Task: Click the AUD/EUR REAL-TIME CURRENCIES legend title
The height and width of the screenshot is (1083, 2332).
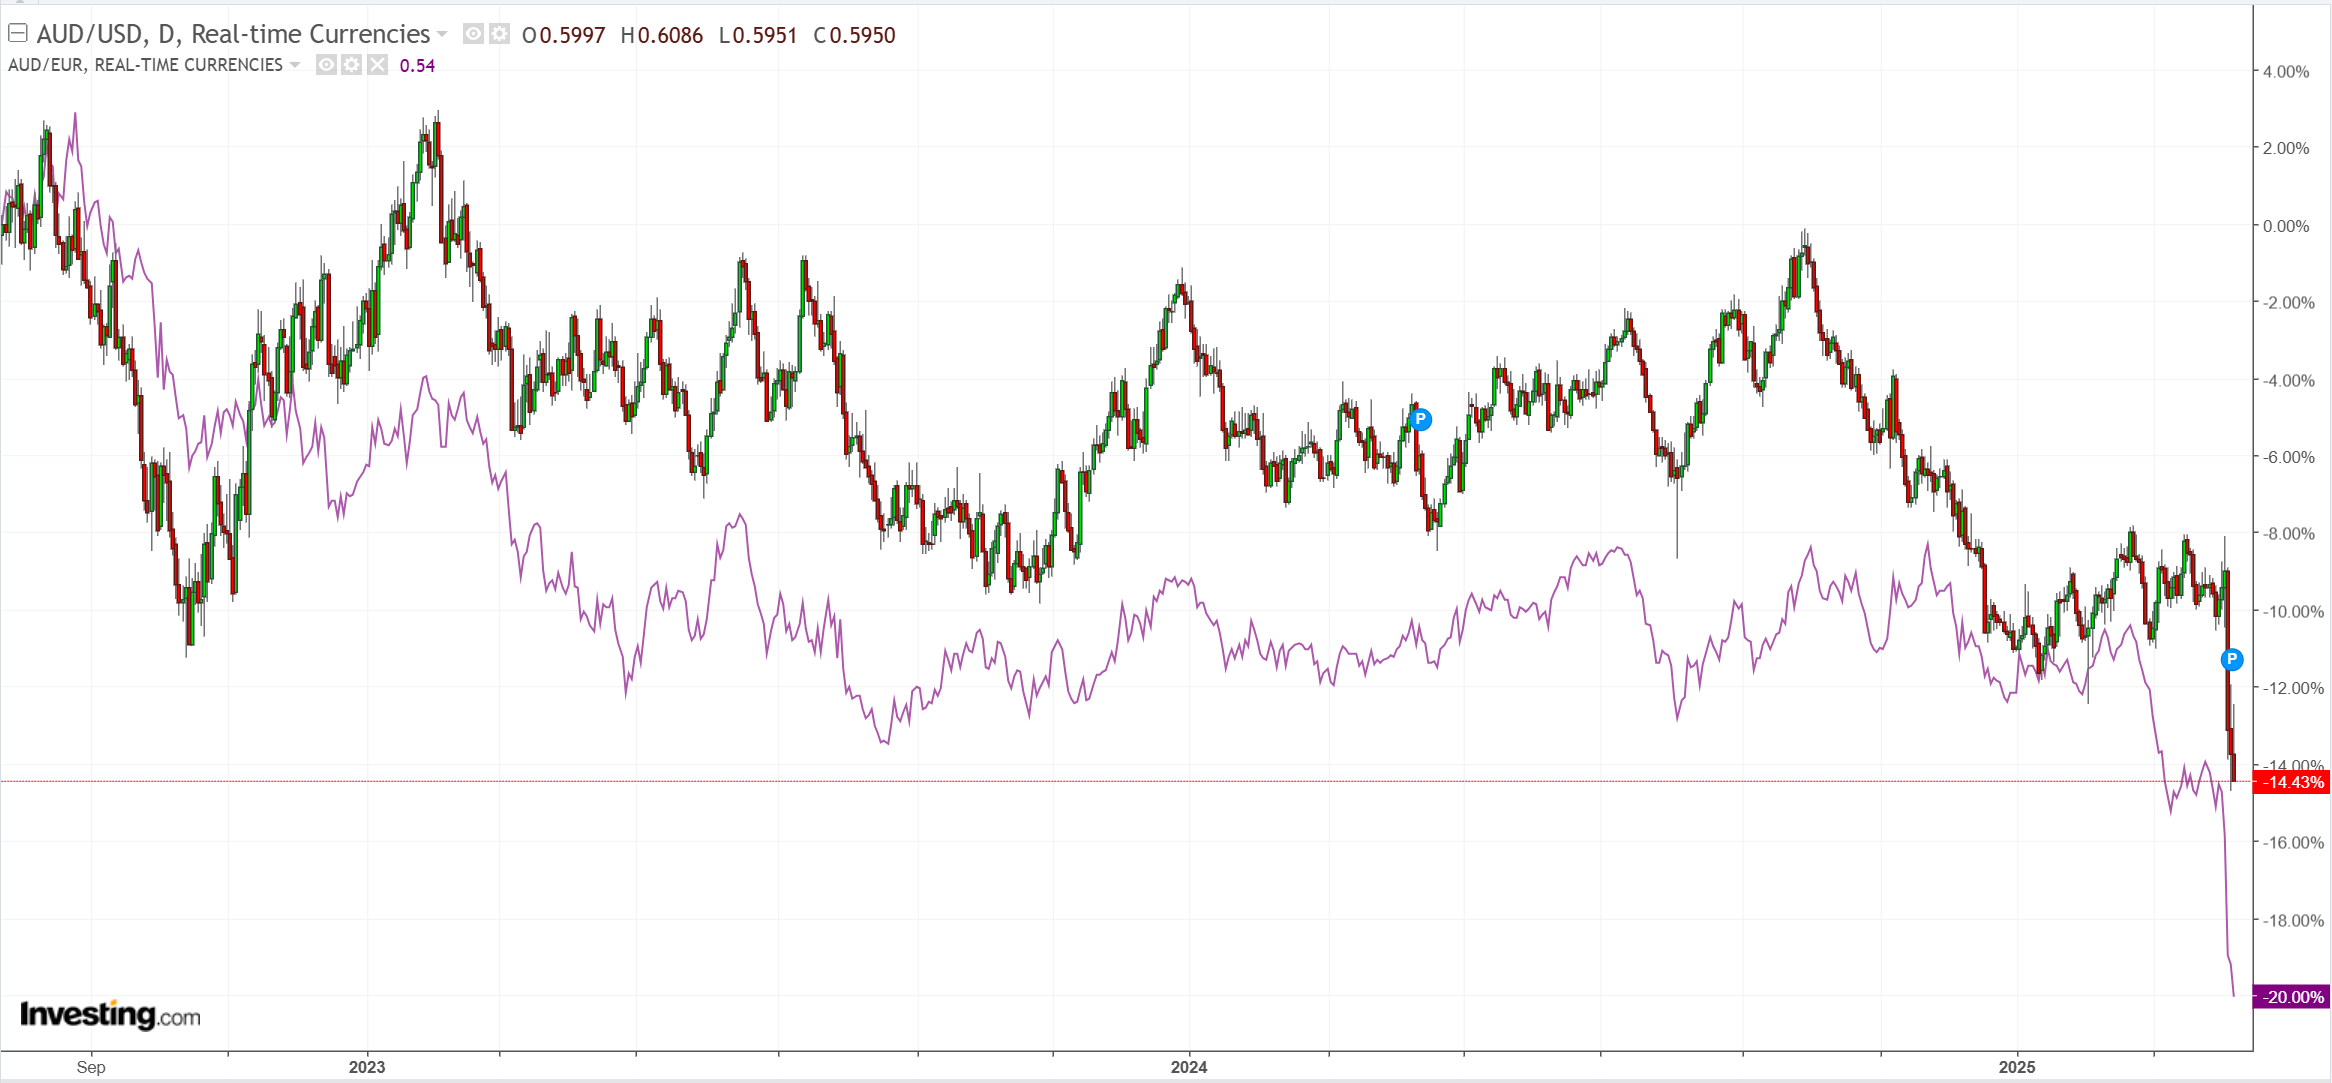Action: [x=145, y=65]
